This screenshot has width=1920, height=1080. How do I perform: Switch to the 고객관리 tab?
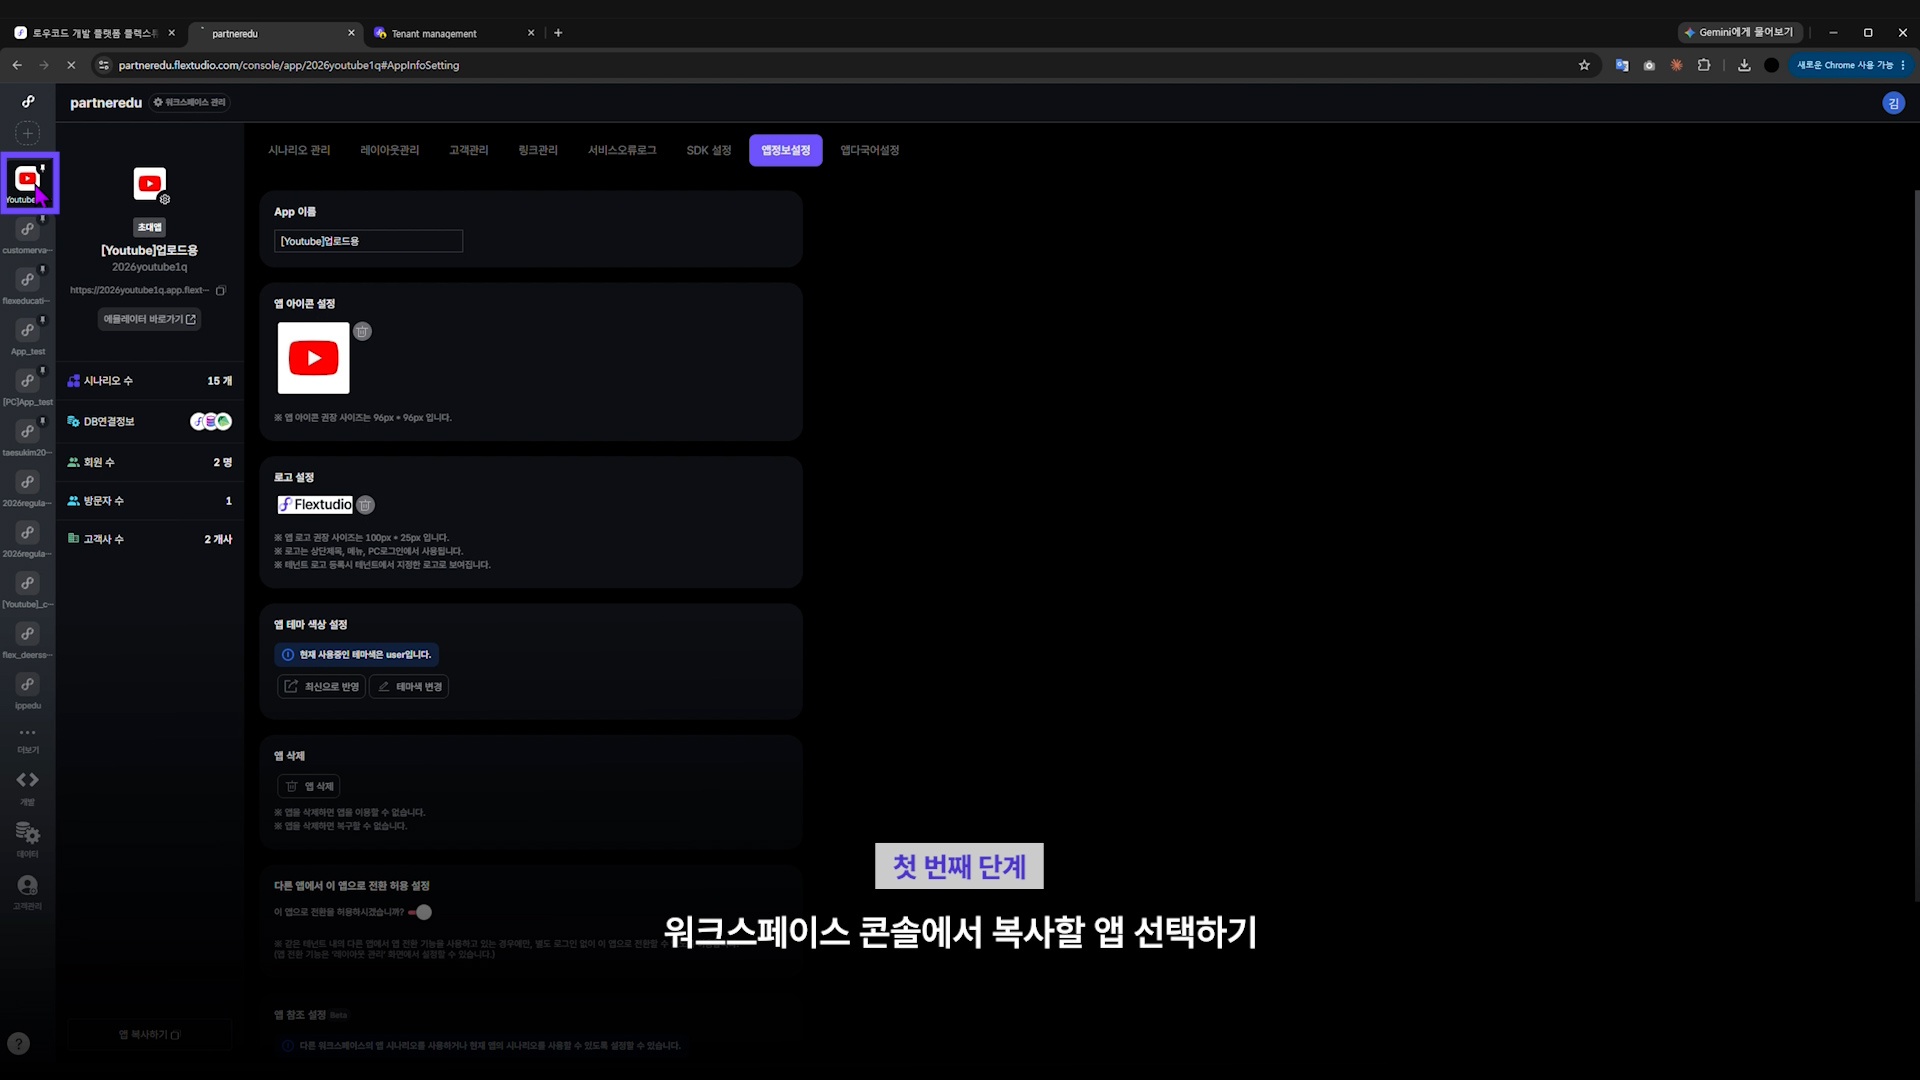tap(469, 150)
